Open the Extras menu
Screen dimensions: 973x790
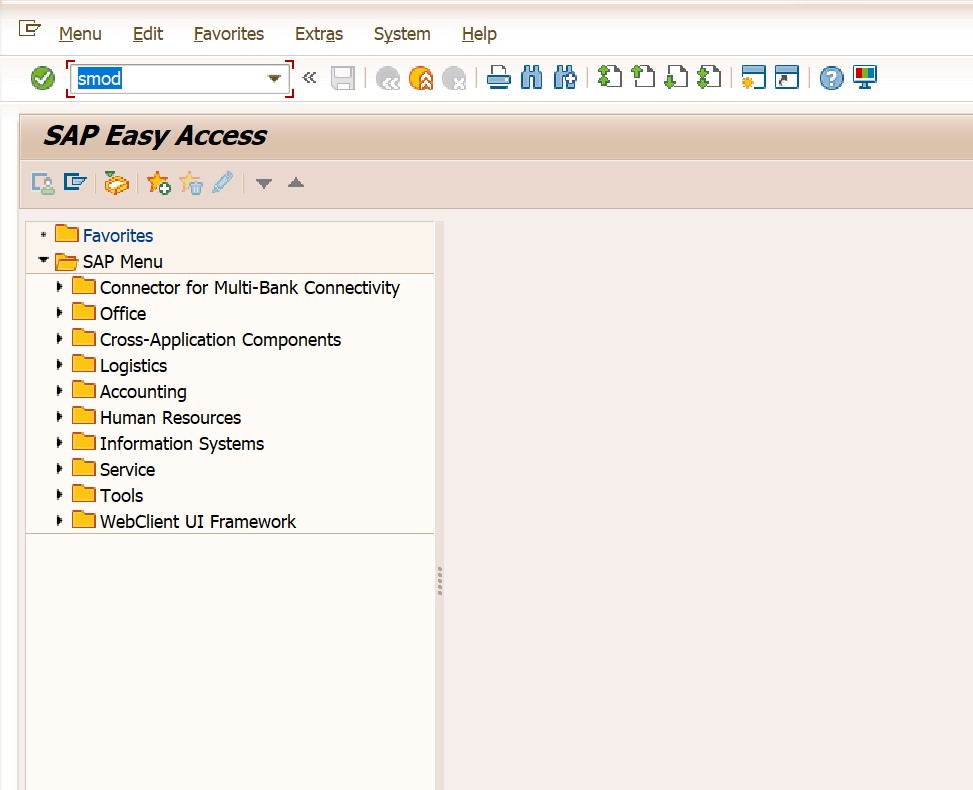(318, 34)
